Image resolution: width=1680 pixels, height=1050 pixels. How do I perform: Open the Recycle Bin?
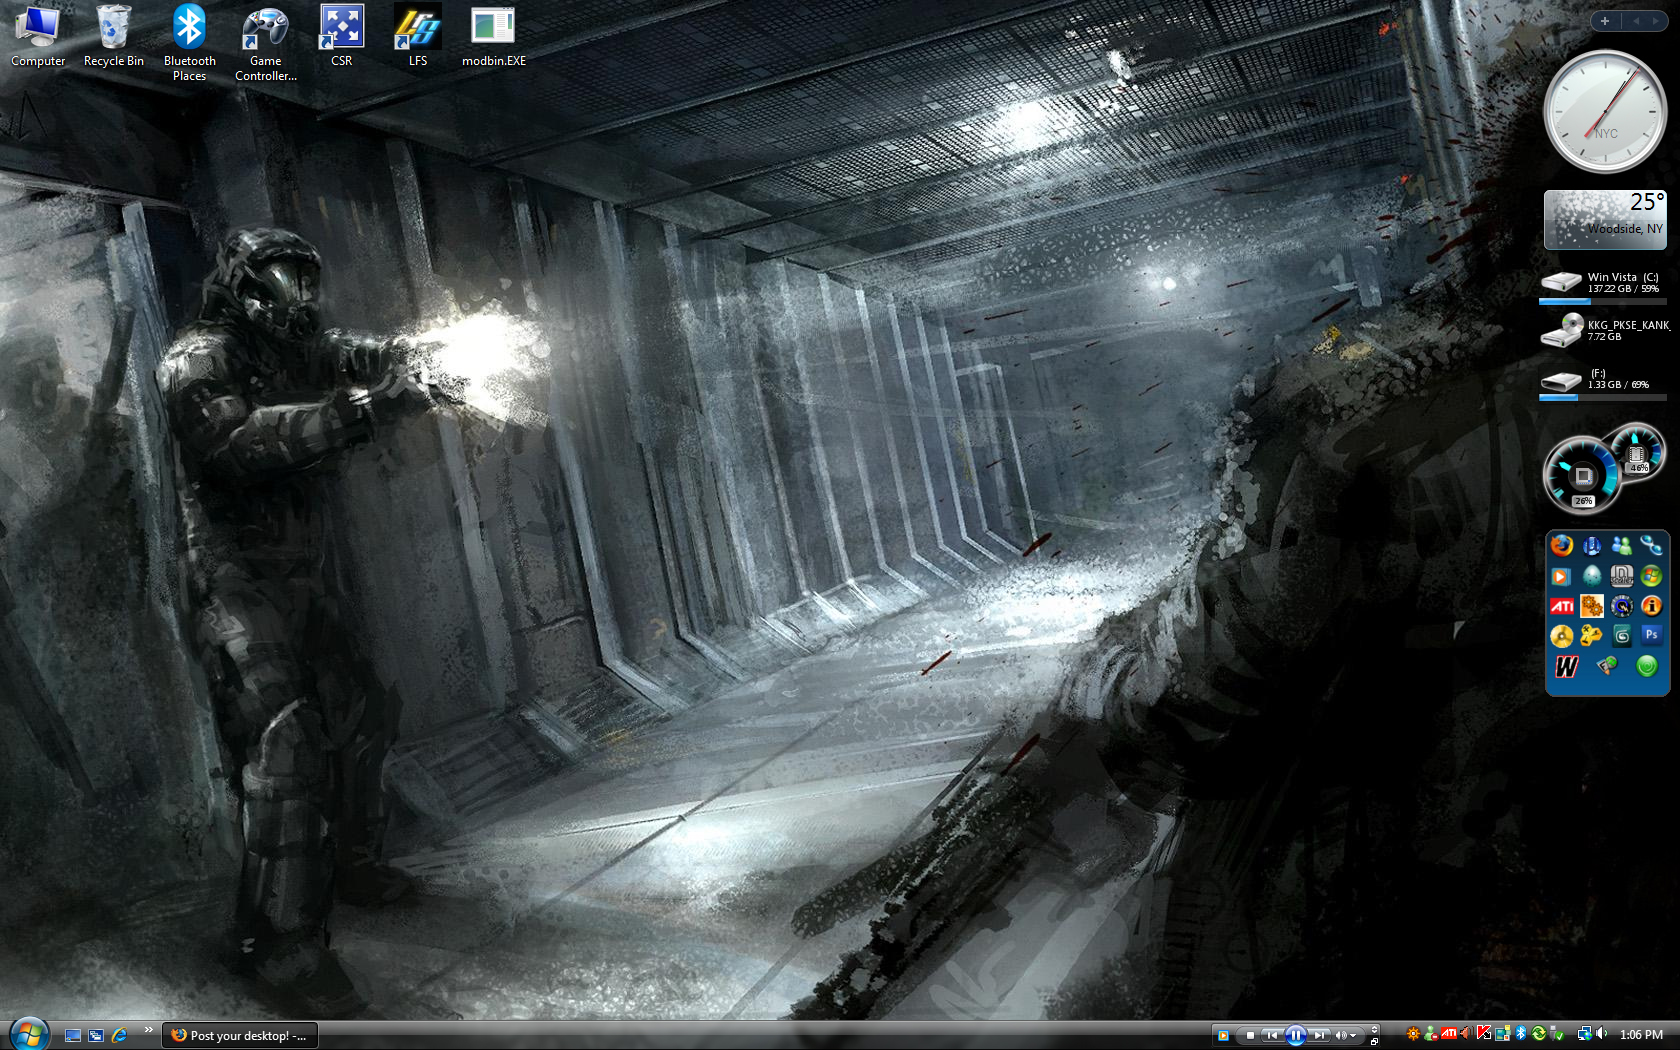pos(114,37)
